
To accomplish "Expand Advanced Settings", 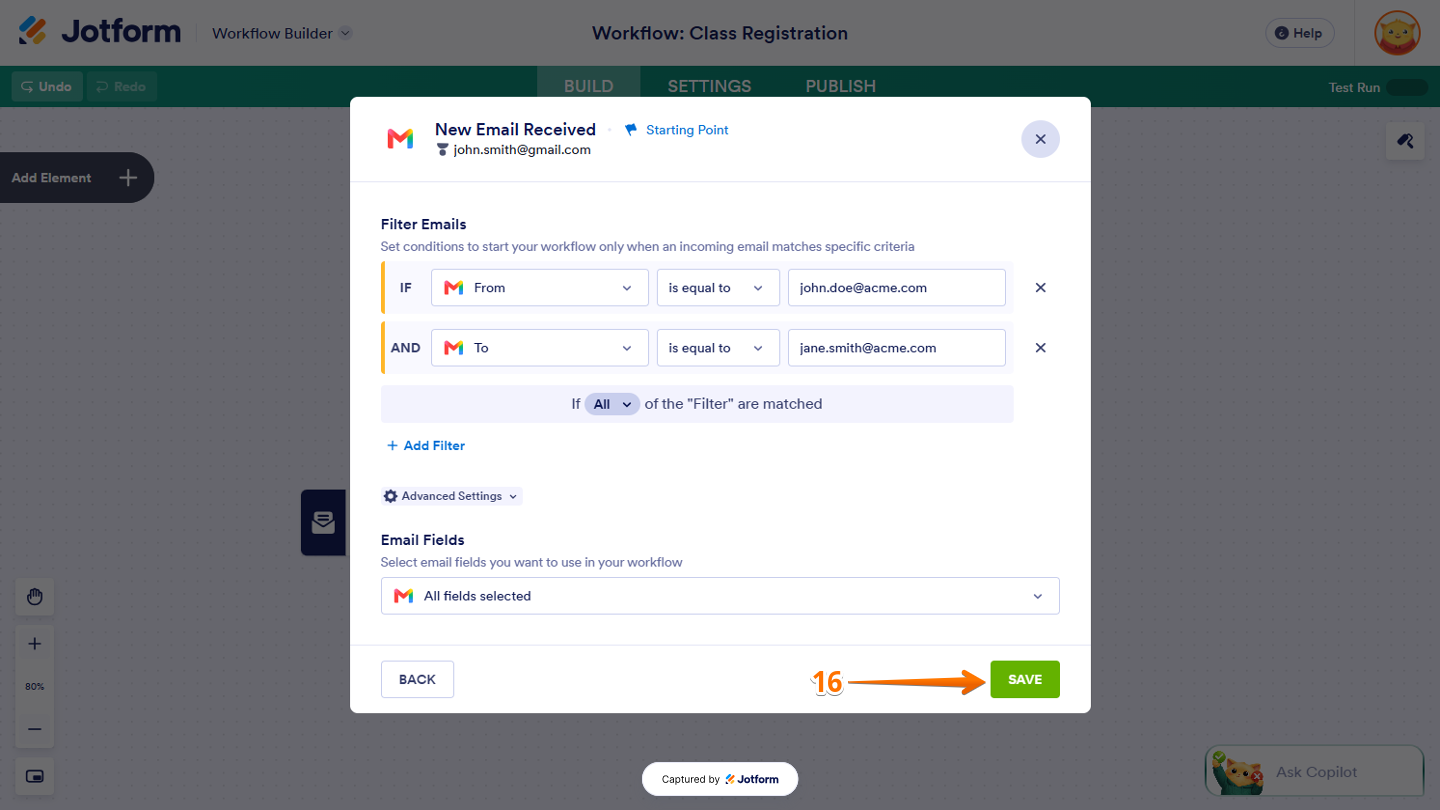I will click(452, 496).
